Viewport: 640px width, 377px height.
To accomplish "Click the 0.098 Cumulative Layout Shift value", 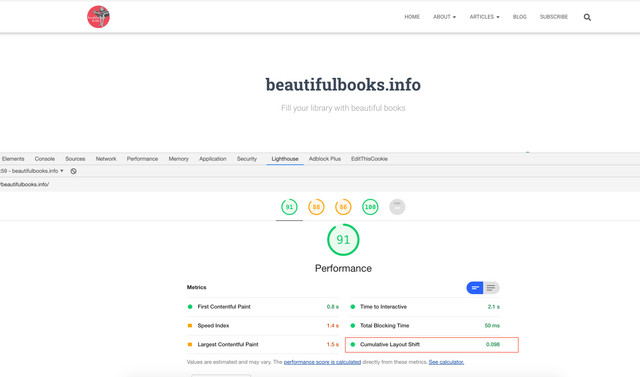I will (x=493, y=344).
